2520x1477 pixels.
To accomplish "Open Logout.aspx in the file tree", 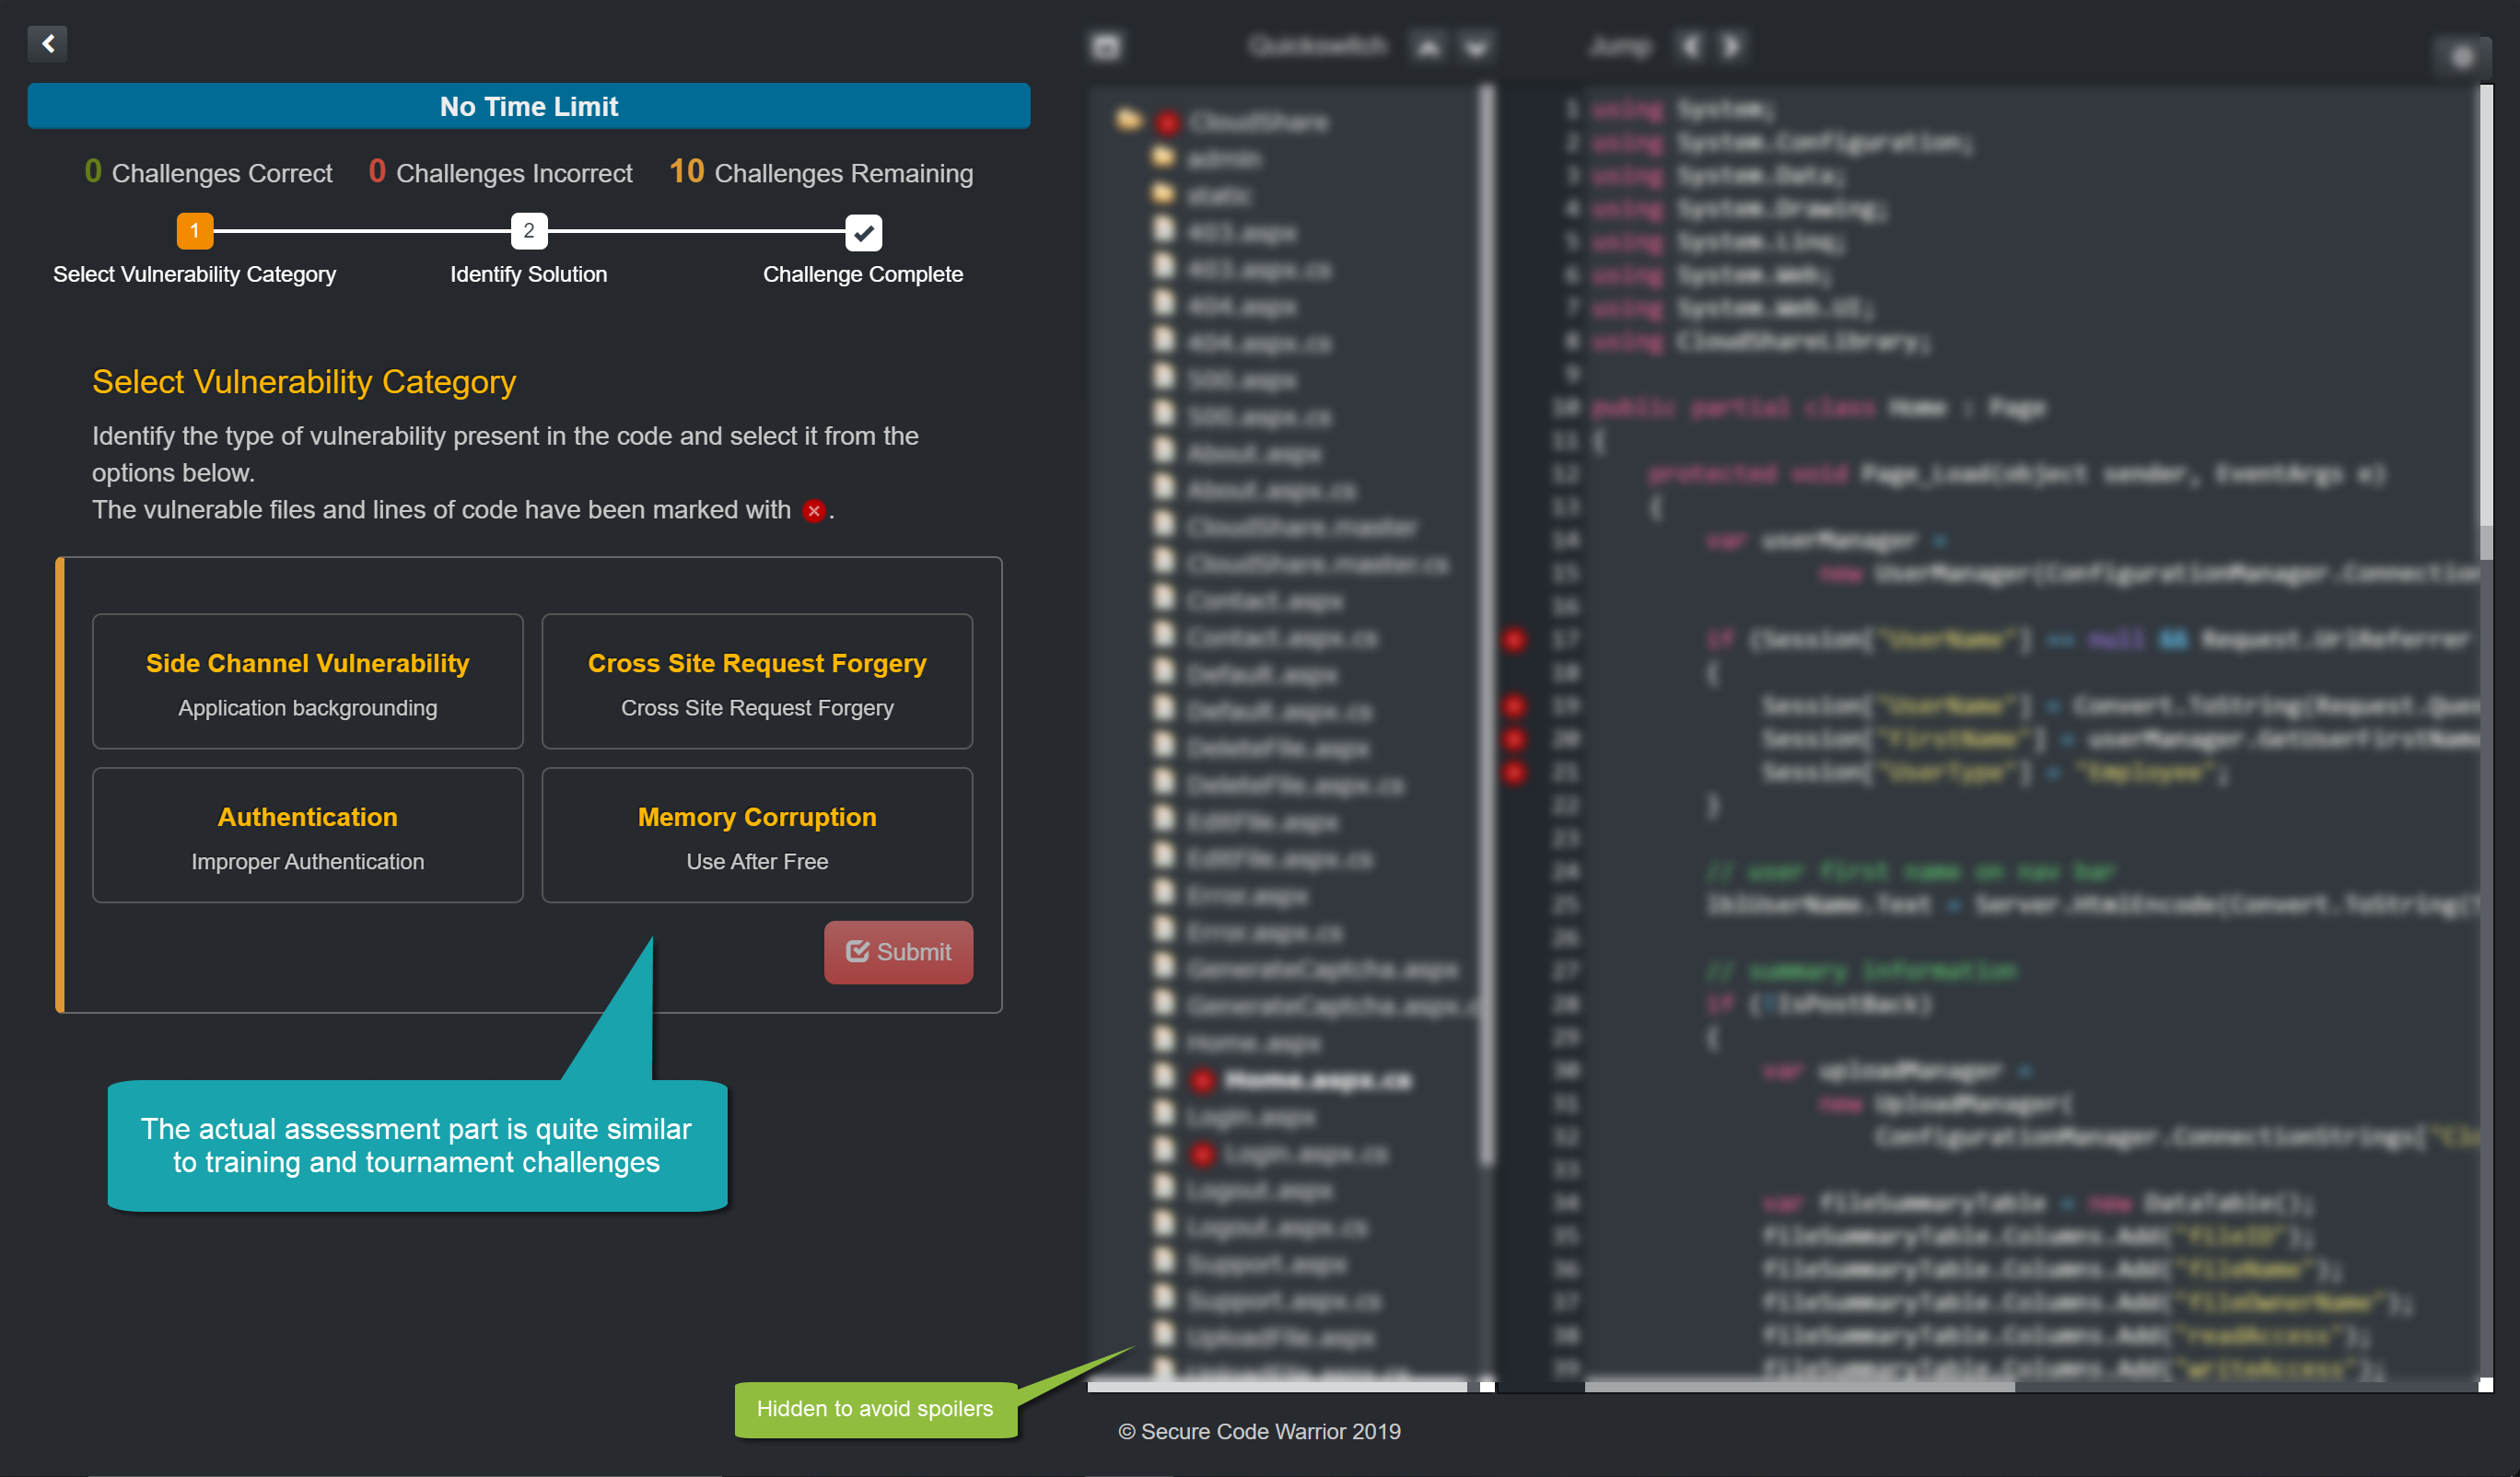I will (x=1259, y=1191).
